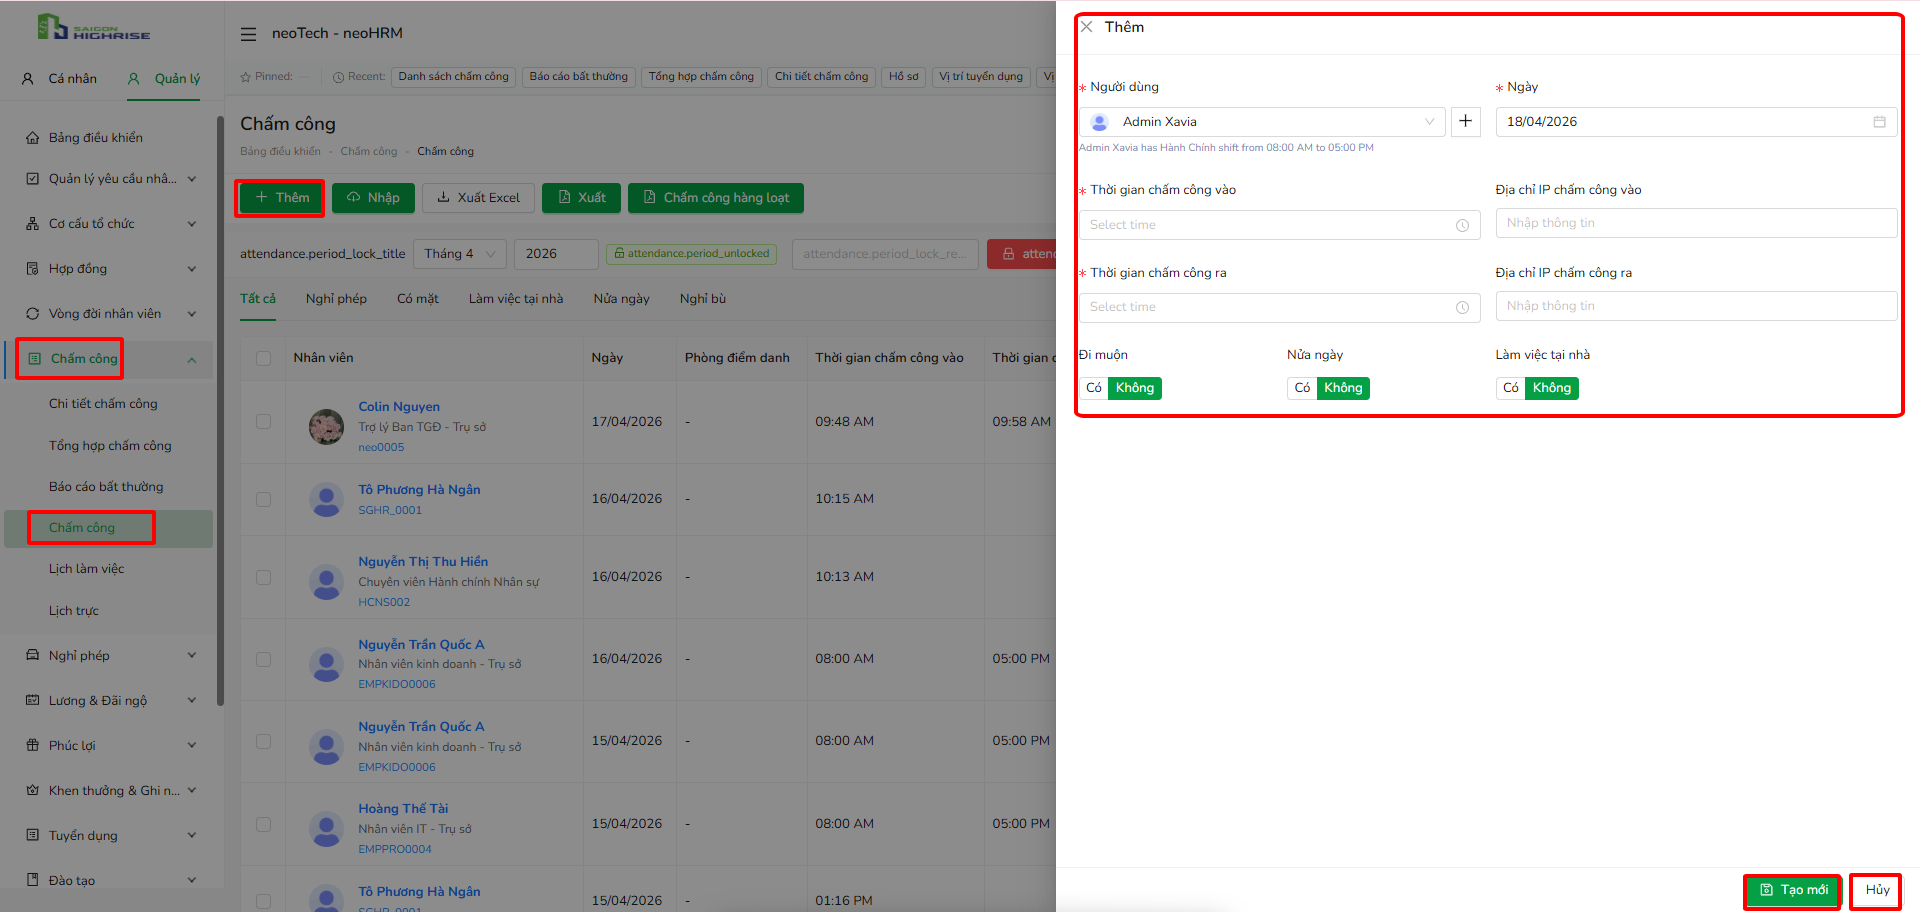
Task: Click the Saigon Highrise logo
Action: 93,27
